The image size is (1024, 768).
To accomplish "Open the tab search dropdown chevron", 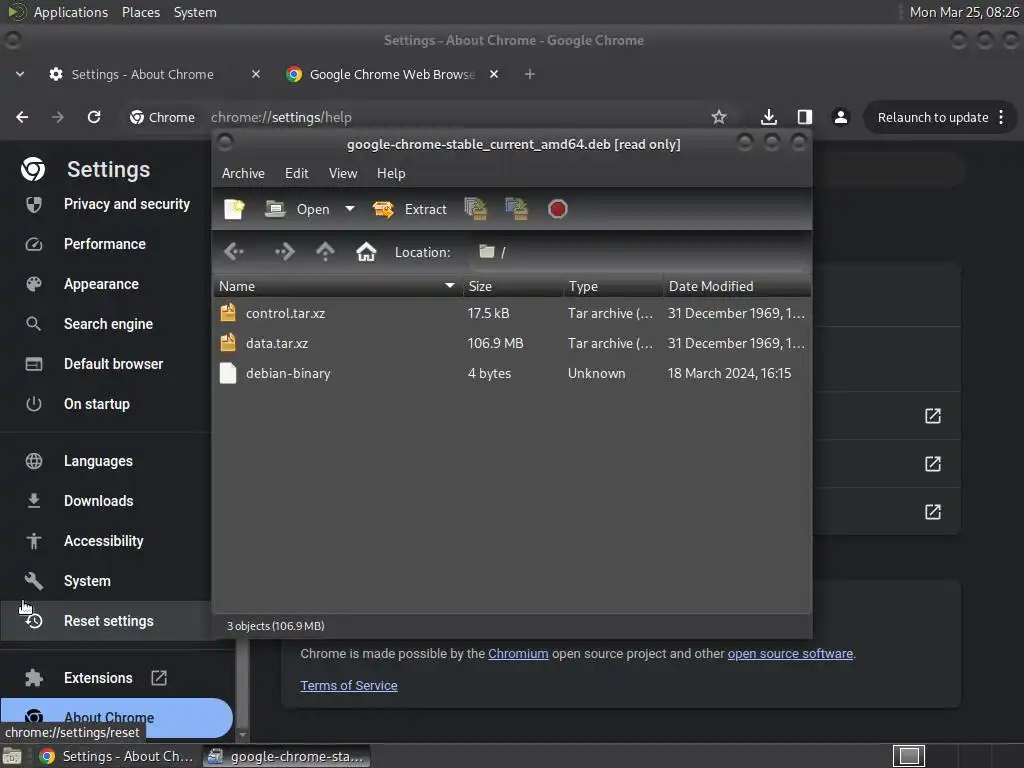I will 20,74.
